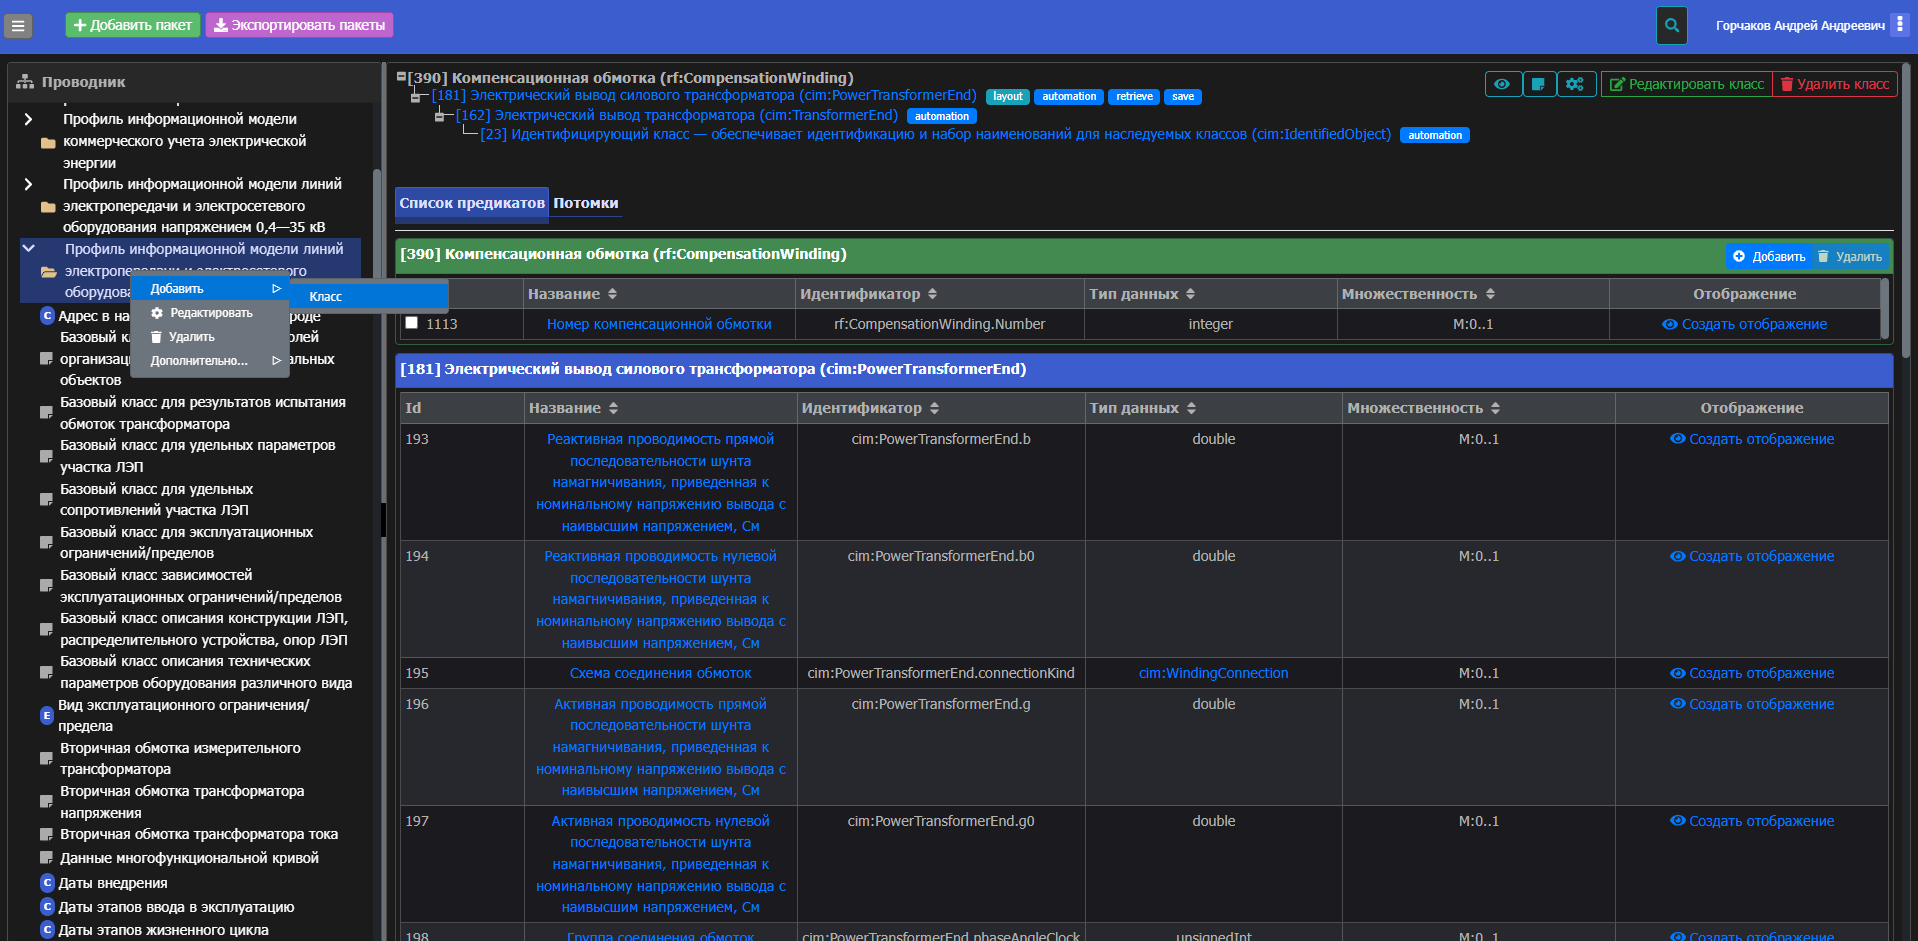Click Добавить in class 390 header
Viewport: 1918px width, 941px height.
1769,257
